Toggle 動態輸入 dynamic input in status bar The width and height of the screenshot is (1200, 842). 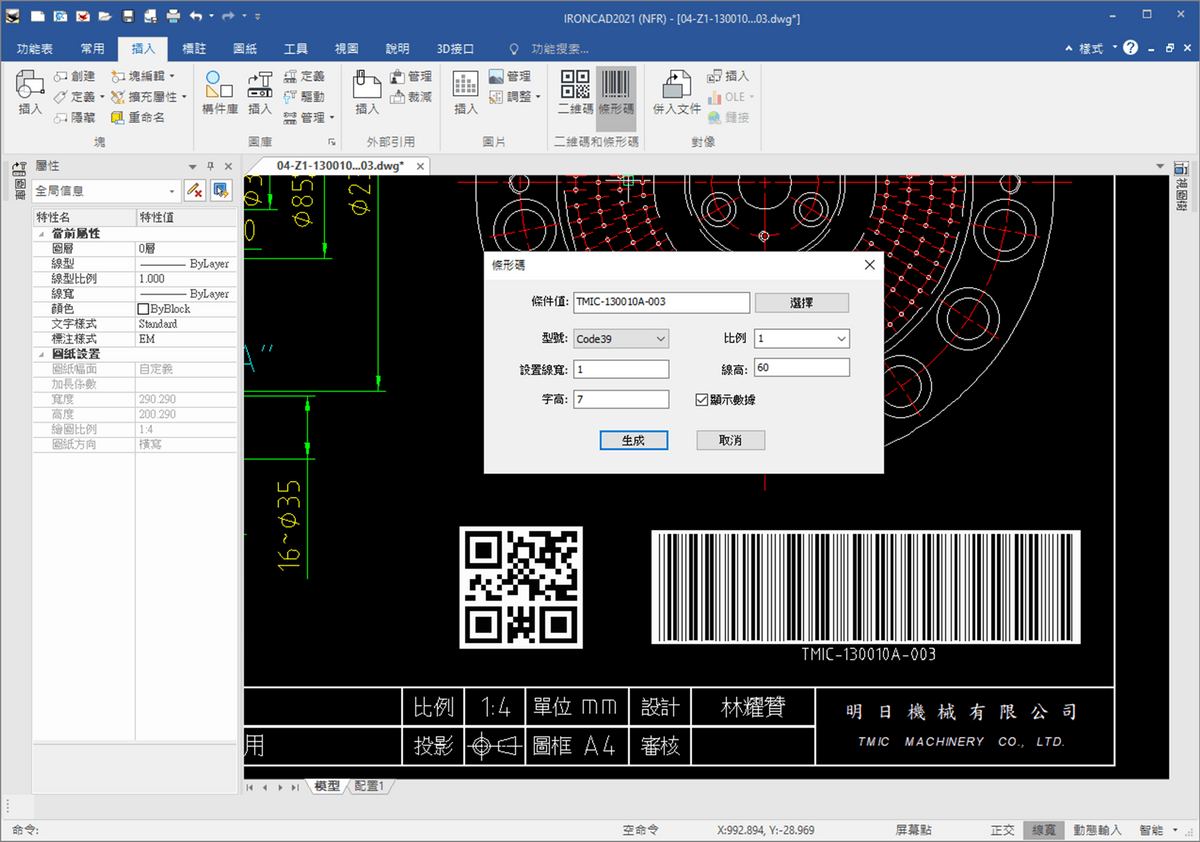coord(1097,830)
